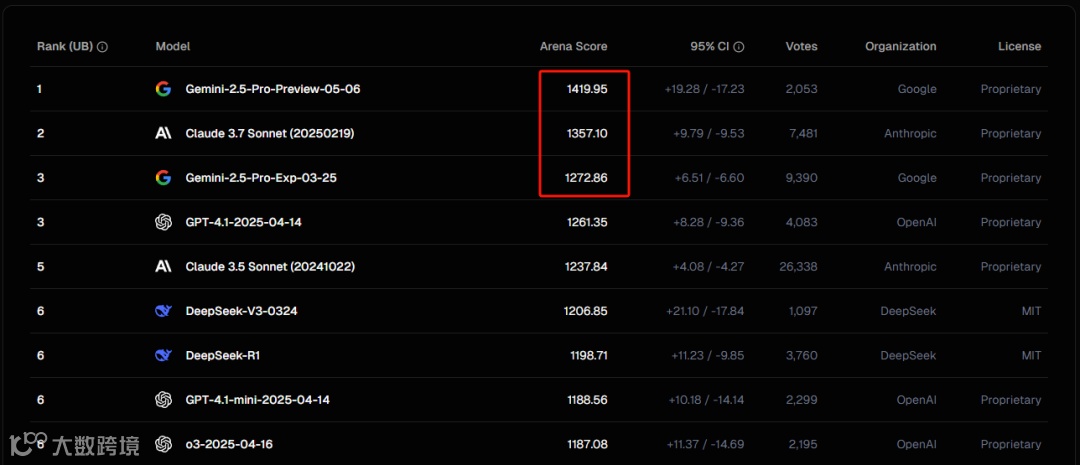Screen dimensions: 1080x465
Task: Click the confidence interval +8.28 / -9.36
Action: tap(709, 223)
